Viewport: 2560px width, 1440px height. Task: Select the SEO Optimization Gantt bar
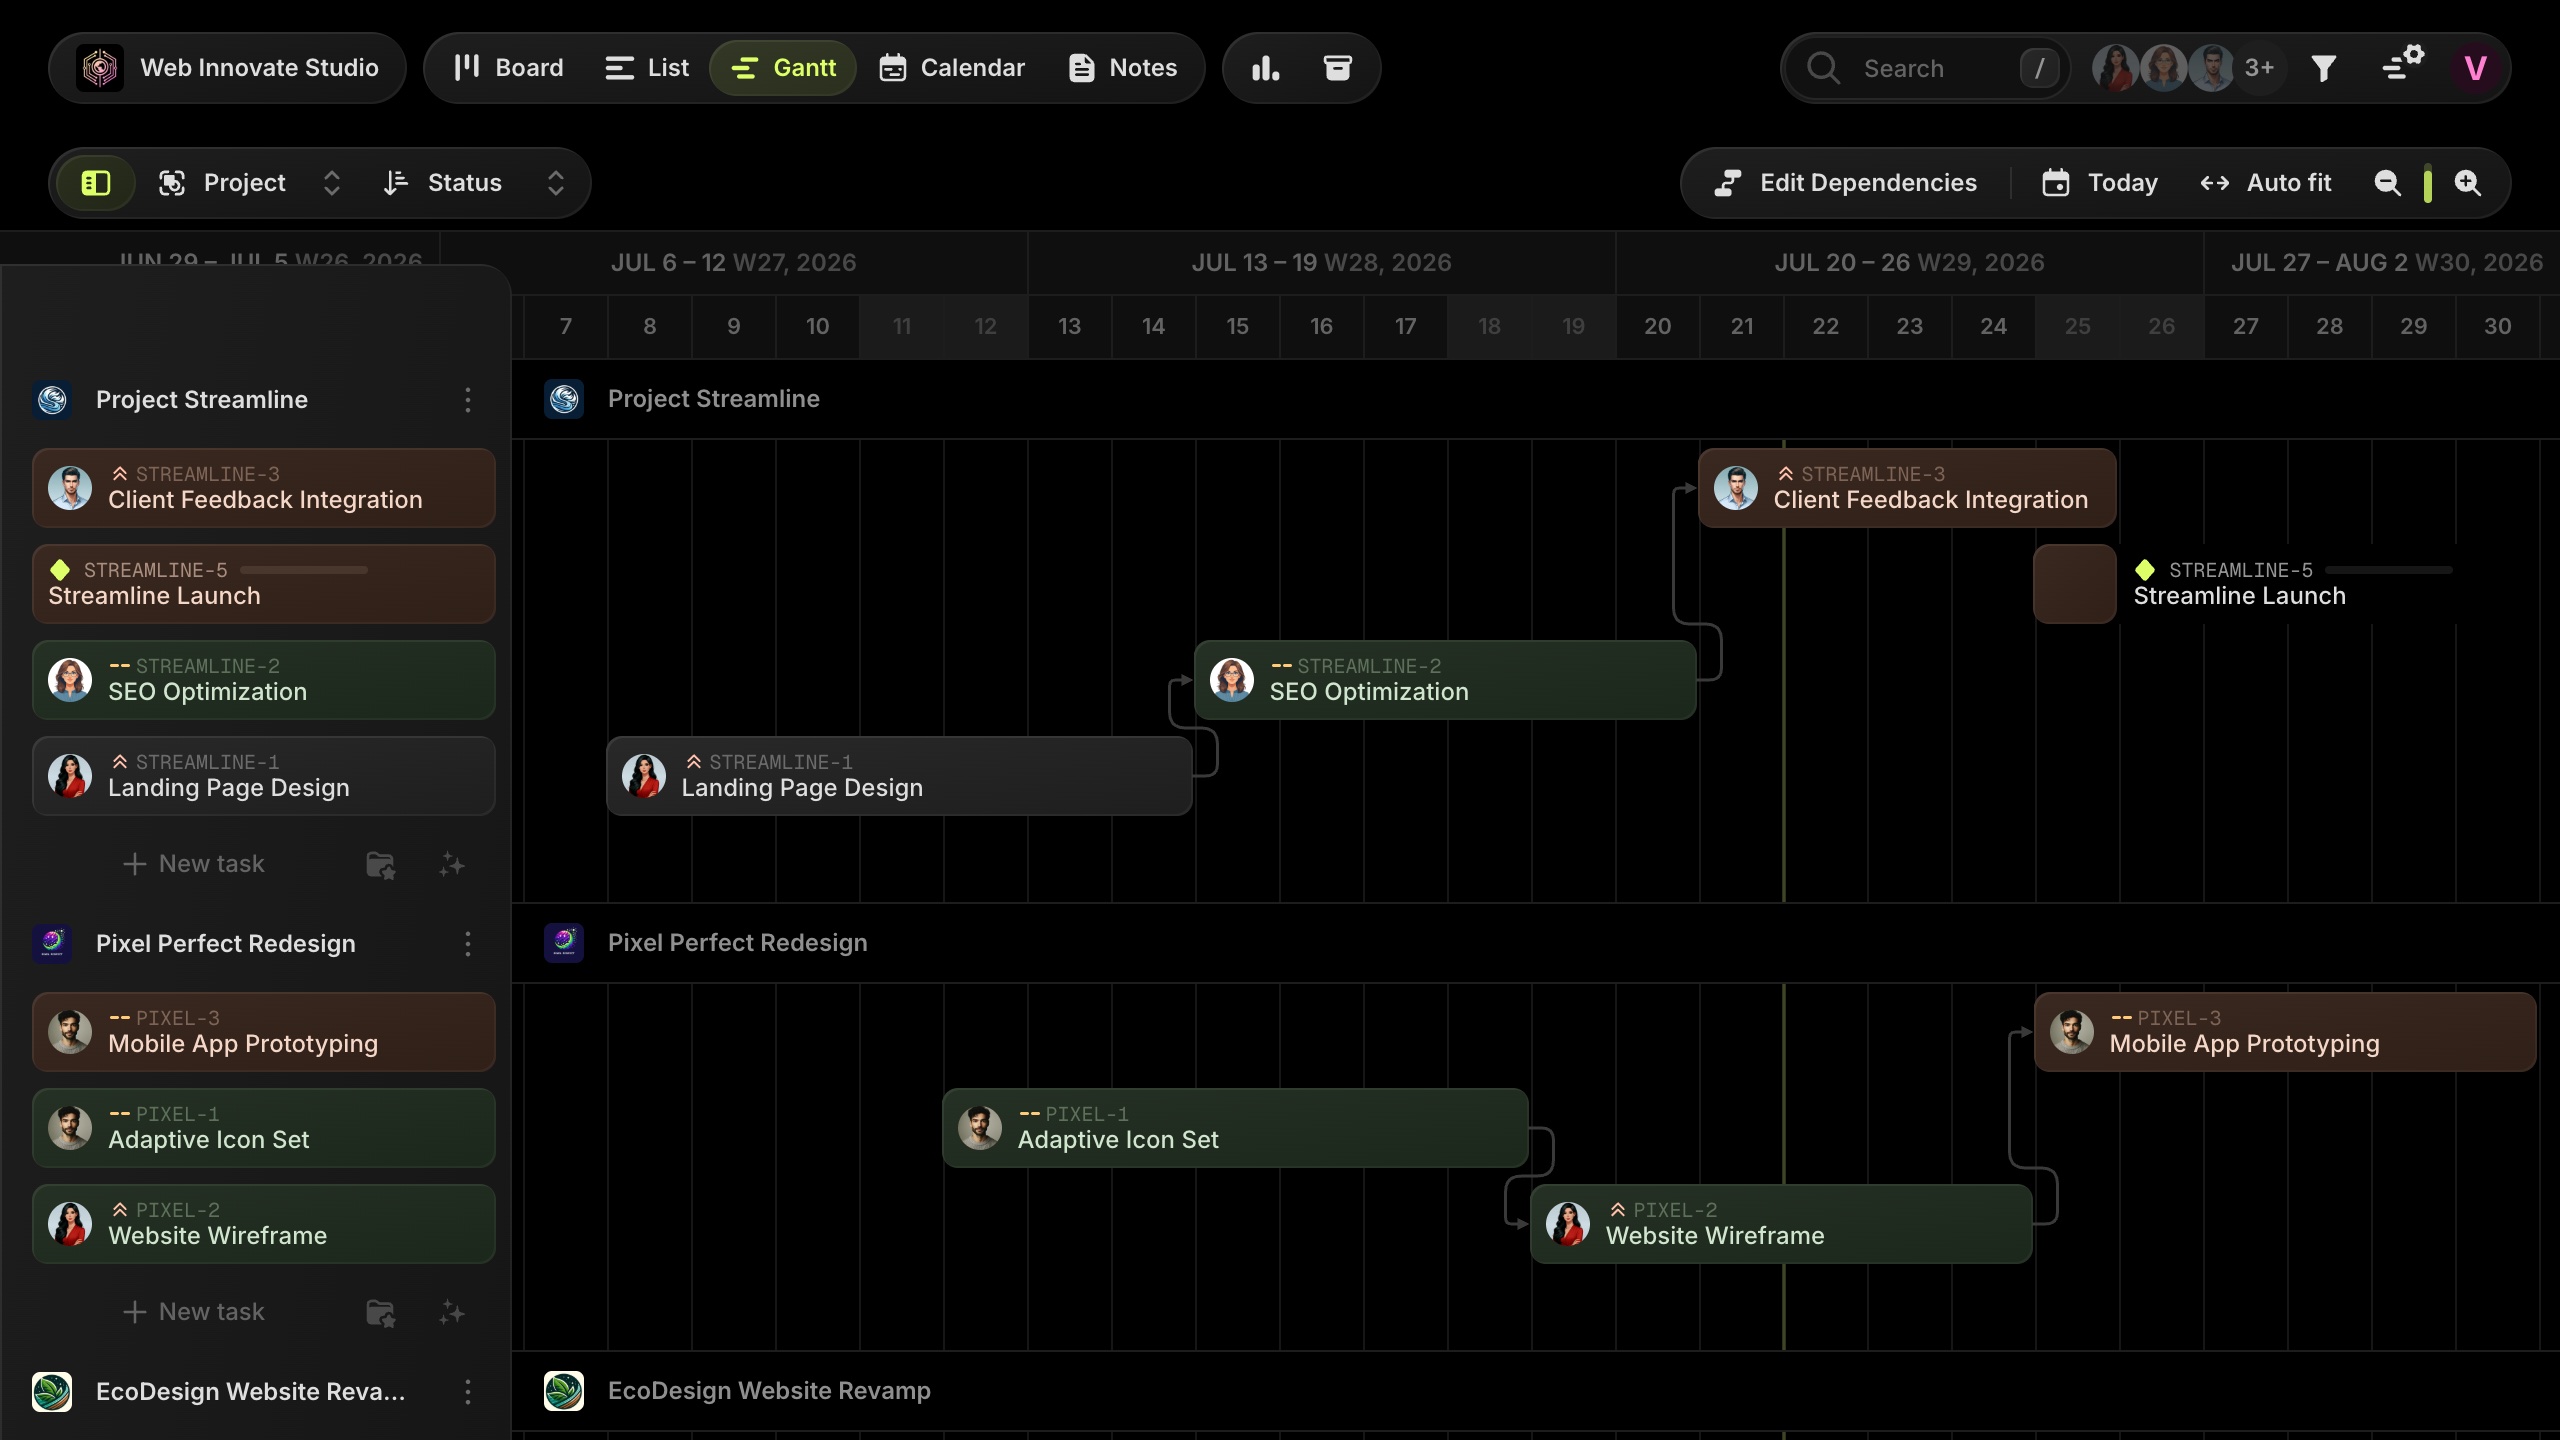1445,680
